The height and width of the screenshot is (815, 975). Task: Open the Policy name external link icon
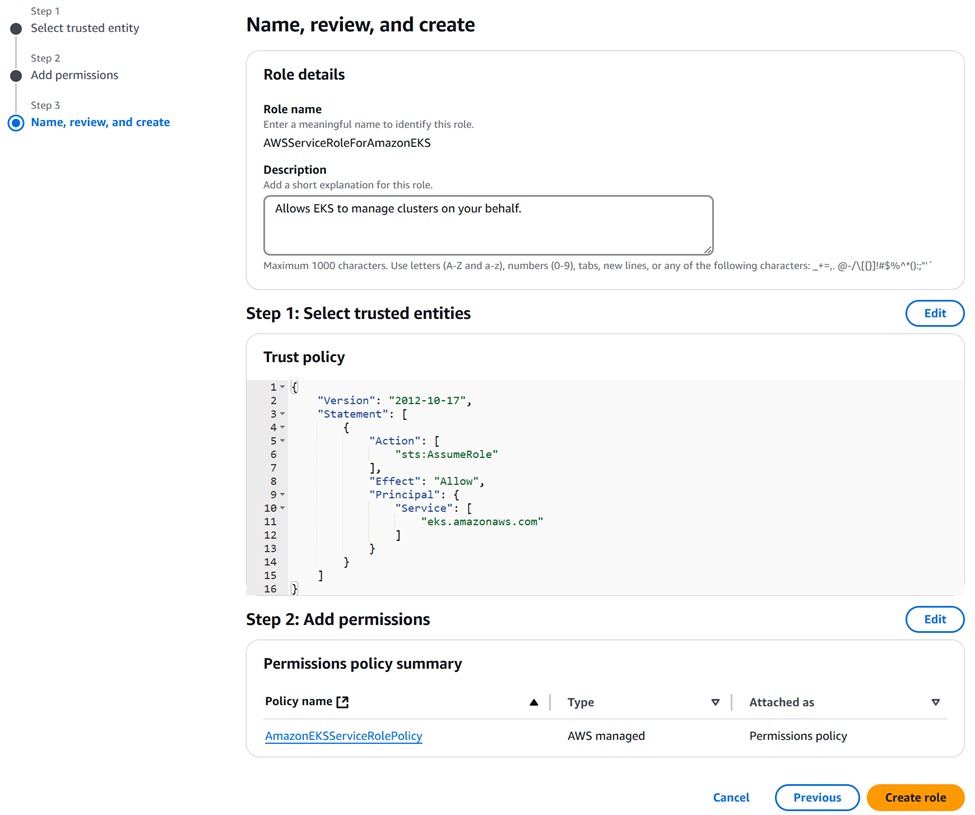click(342, 702)
